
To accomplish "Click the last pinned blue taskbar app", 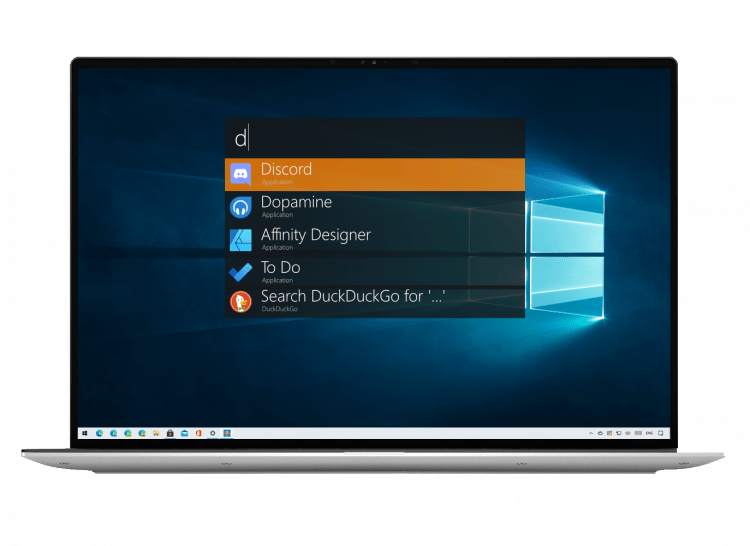I will 227,433.
